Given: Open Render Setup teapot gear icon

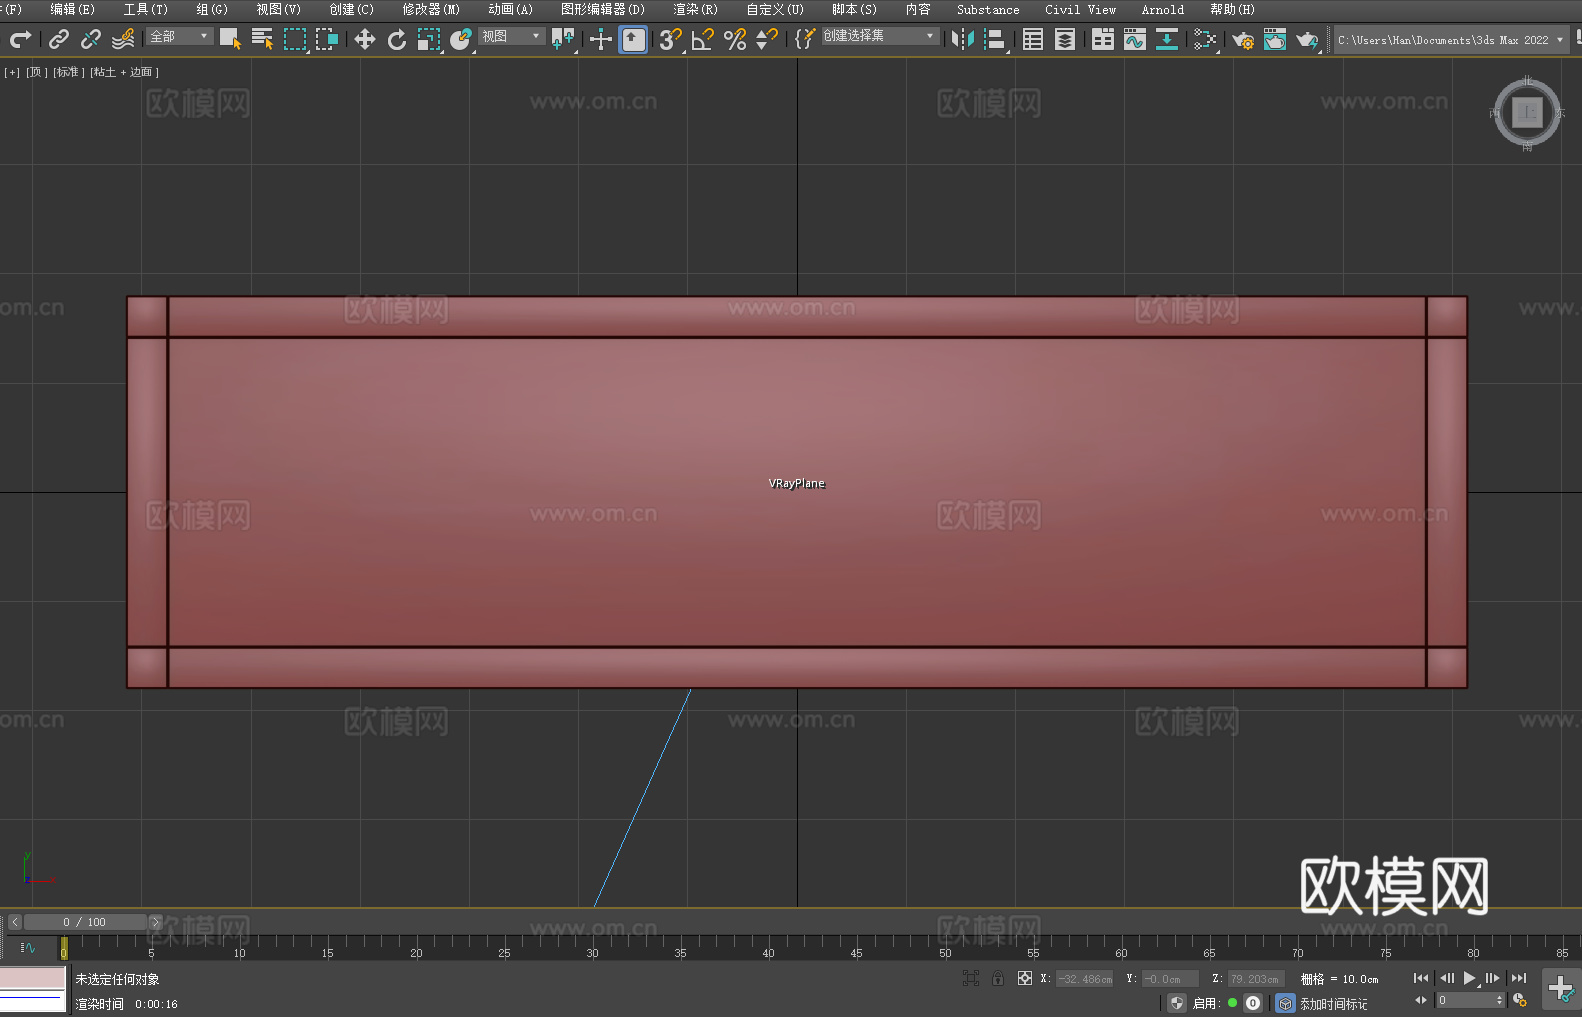Looking at the screenshot, I should (x=1243, y=39).
